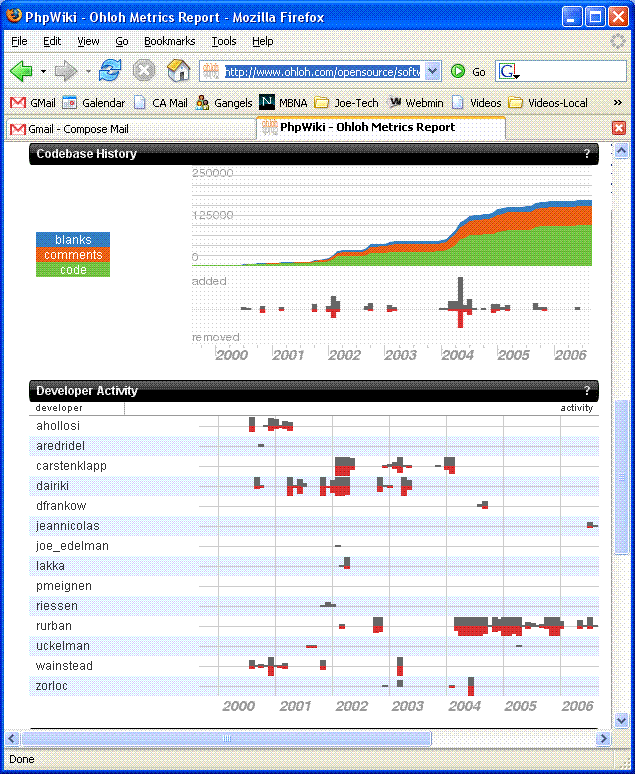
Task: Open Developer Activity help question mark
Action: (x=587, y=391)
